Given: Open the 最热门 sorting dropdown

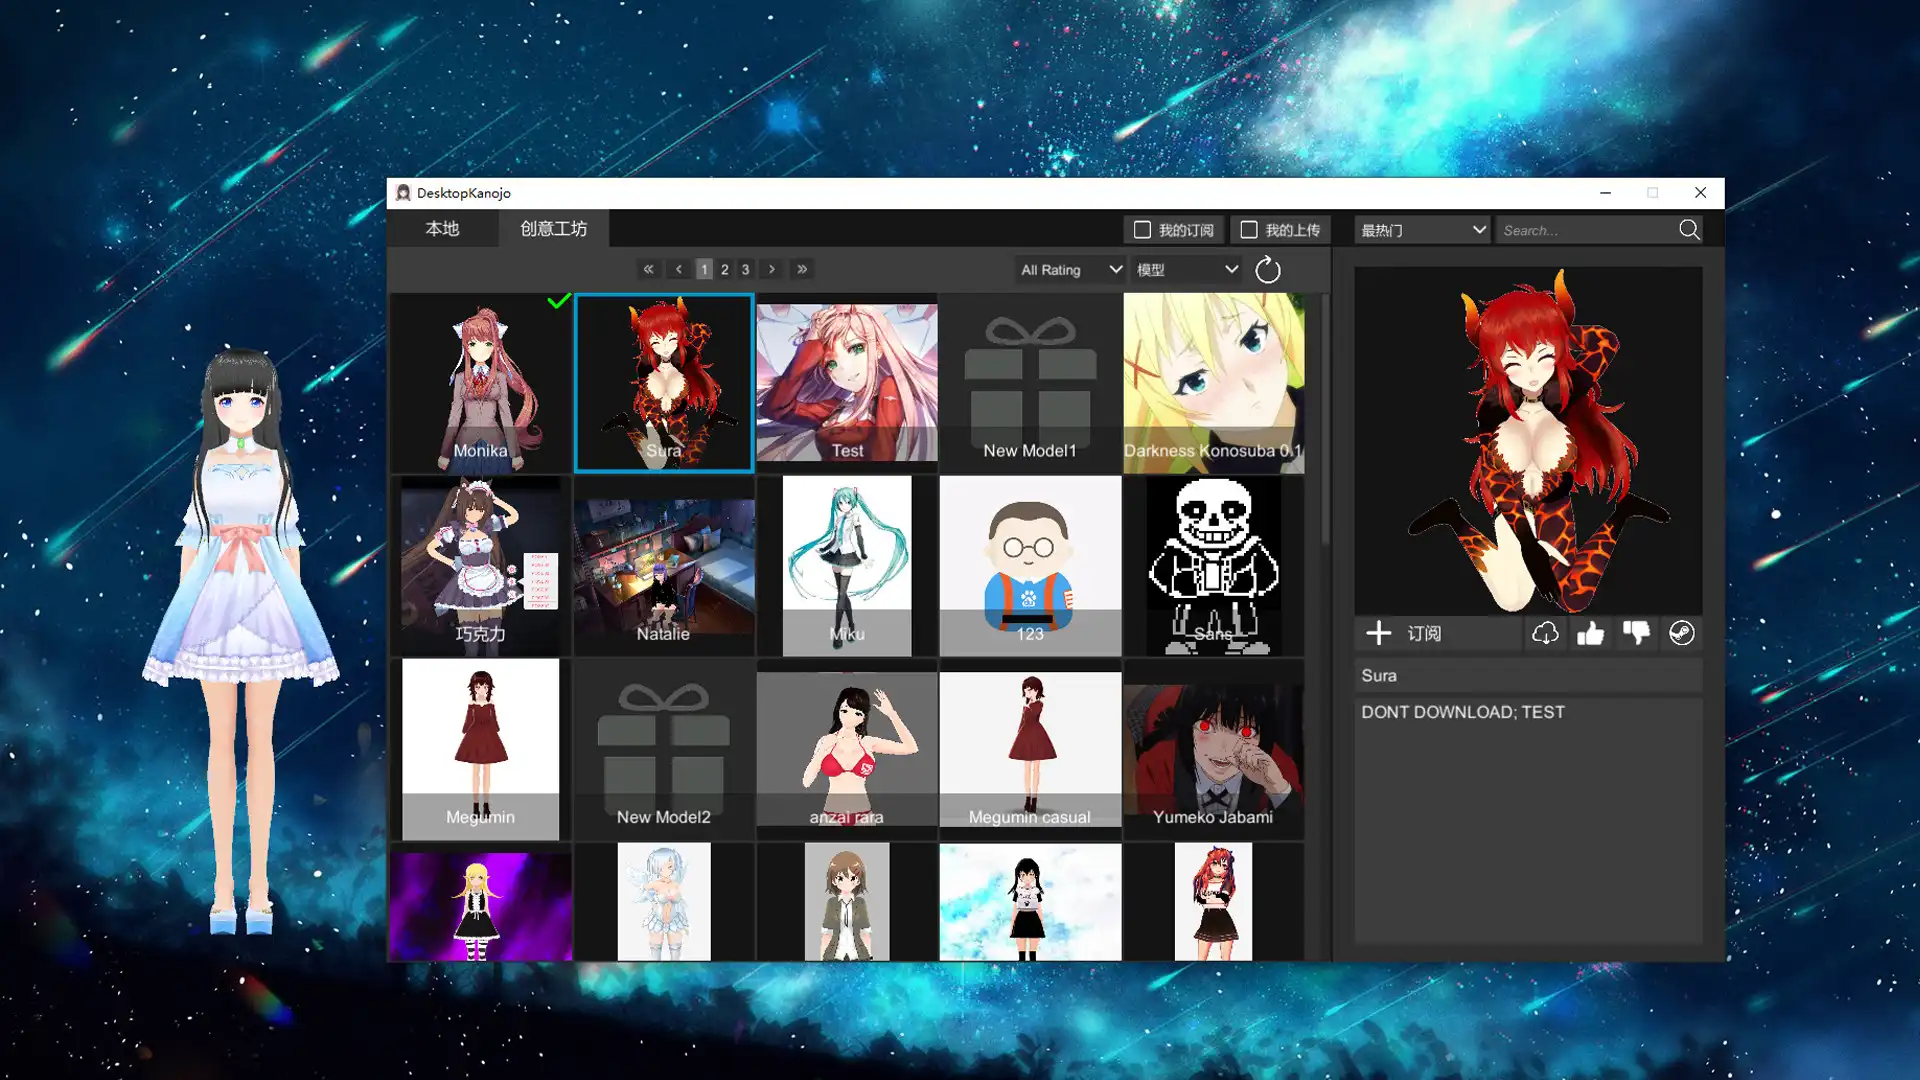Looking at the screenshot, I should pos(1421,229).
